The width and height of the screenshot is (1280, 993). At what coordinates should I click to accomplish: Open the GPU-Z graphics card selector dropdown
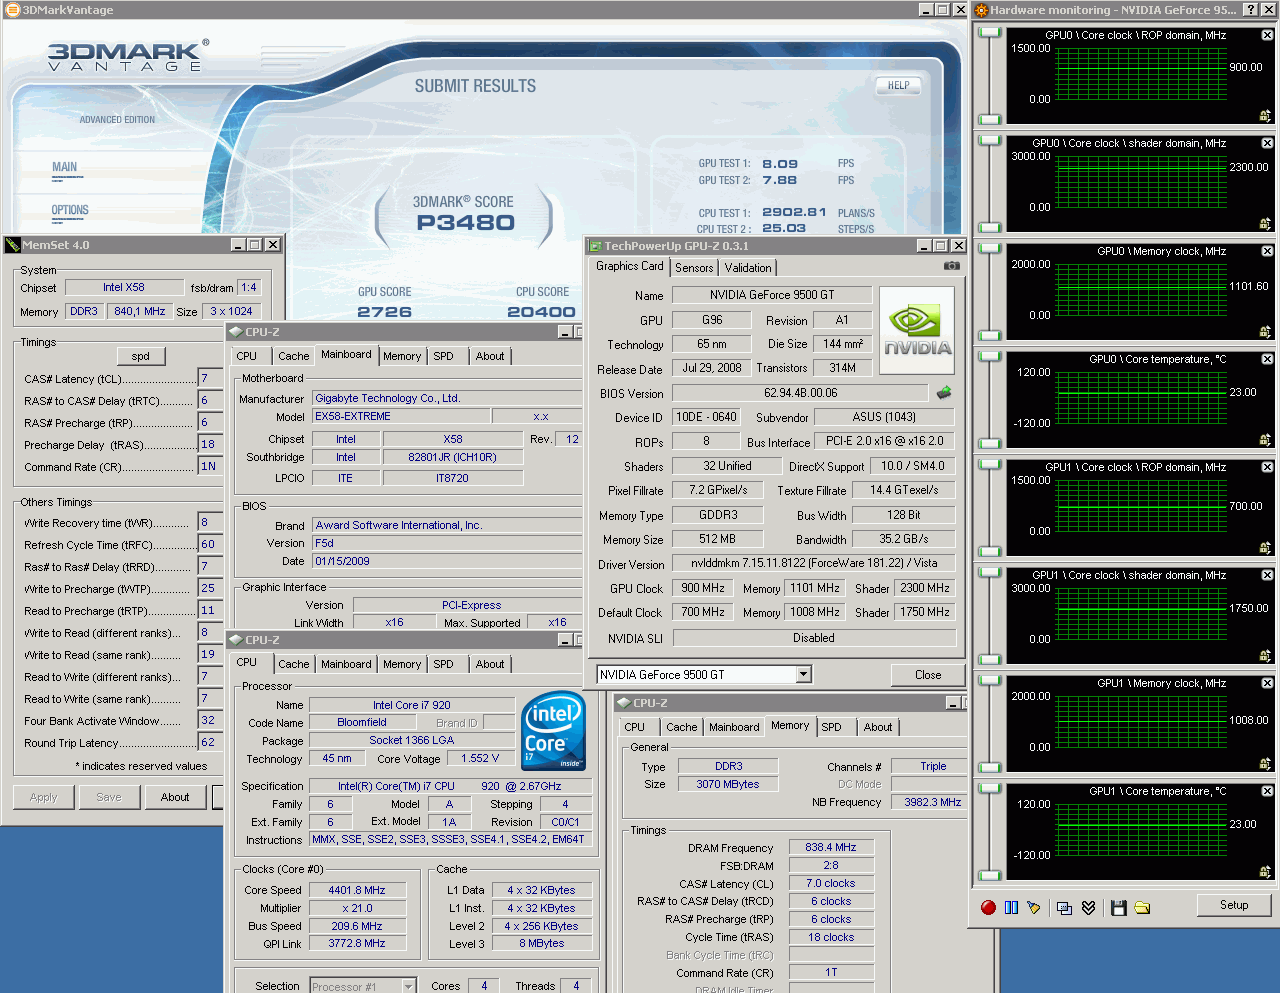[x=803, y=675]
